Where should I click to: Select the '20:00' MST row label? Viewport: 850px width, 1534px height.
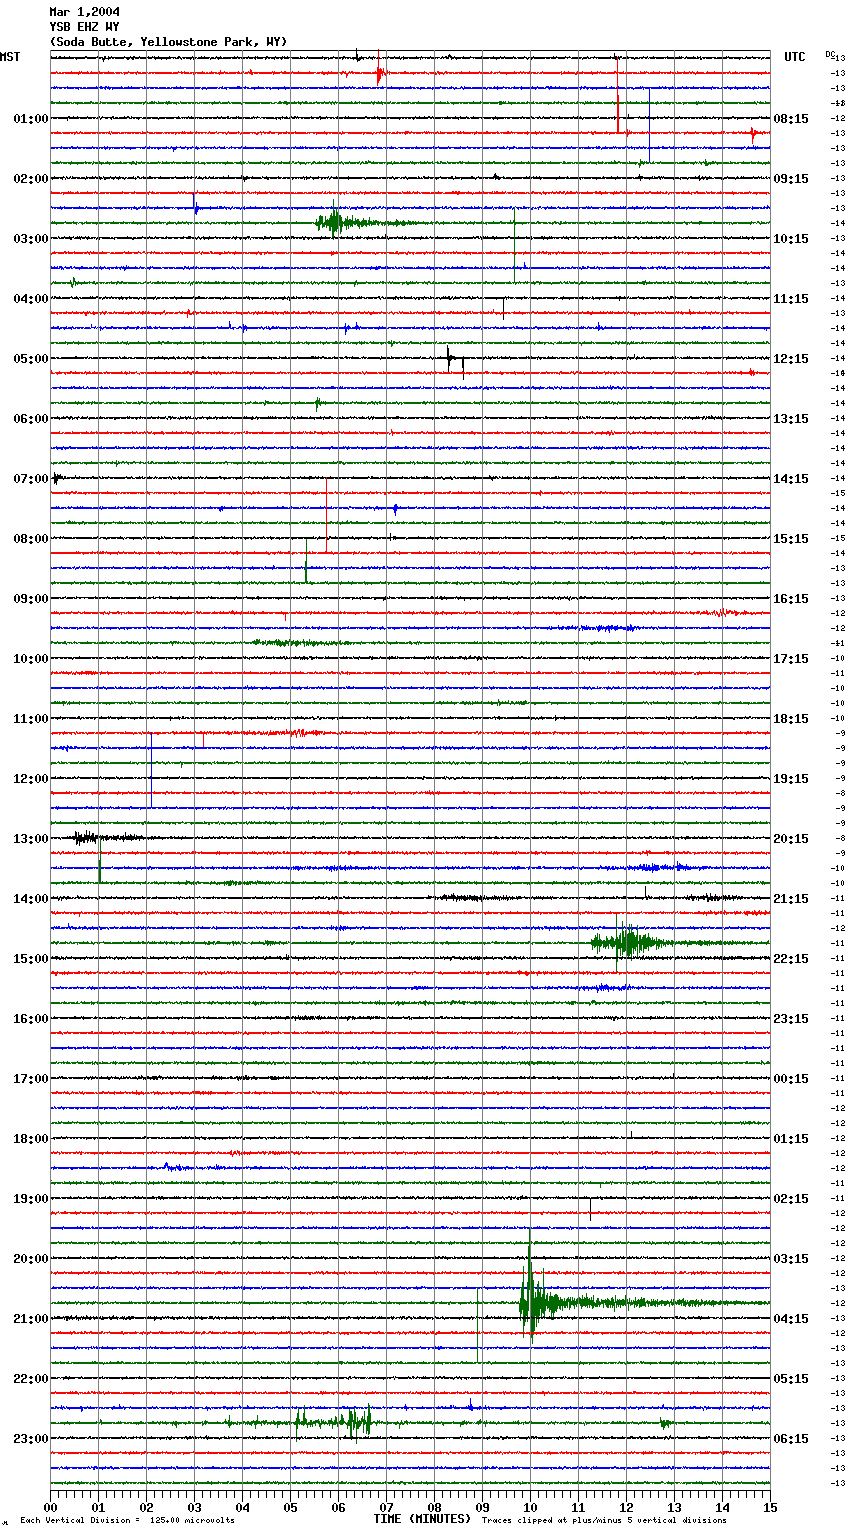tap(31, 1259)
